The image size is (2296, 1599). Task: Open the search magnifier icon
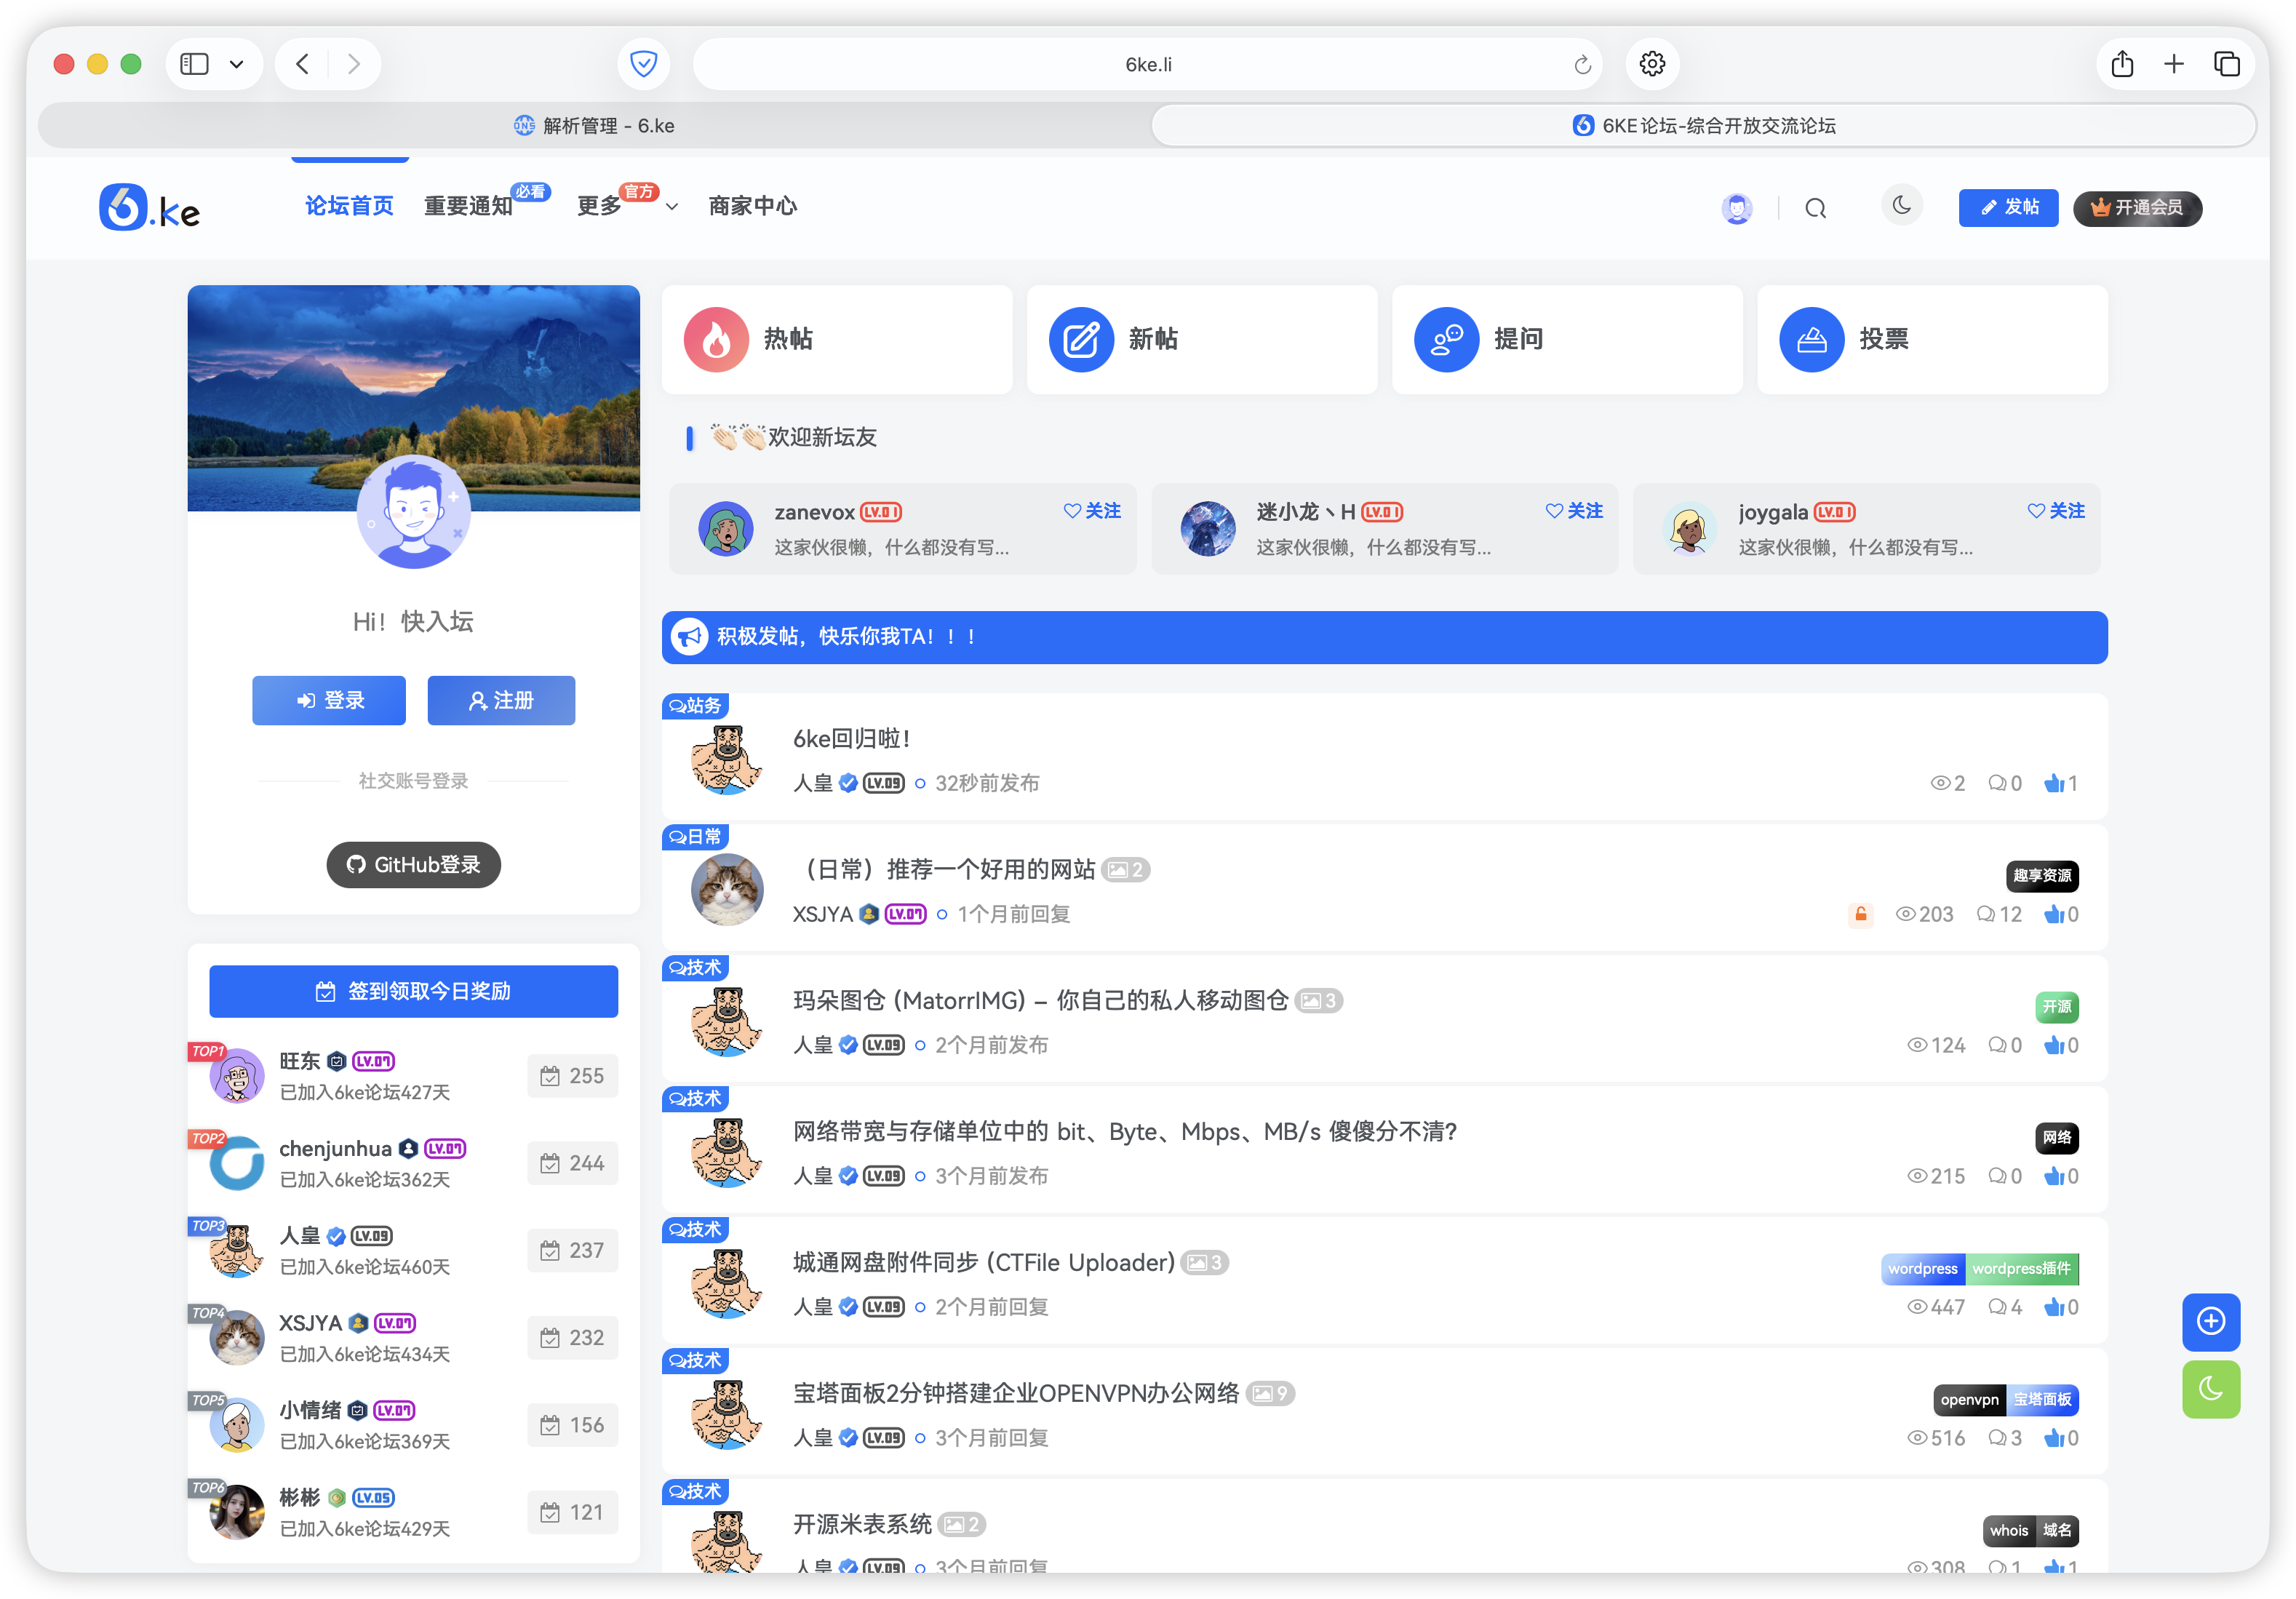(x=1816, y=208)
